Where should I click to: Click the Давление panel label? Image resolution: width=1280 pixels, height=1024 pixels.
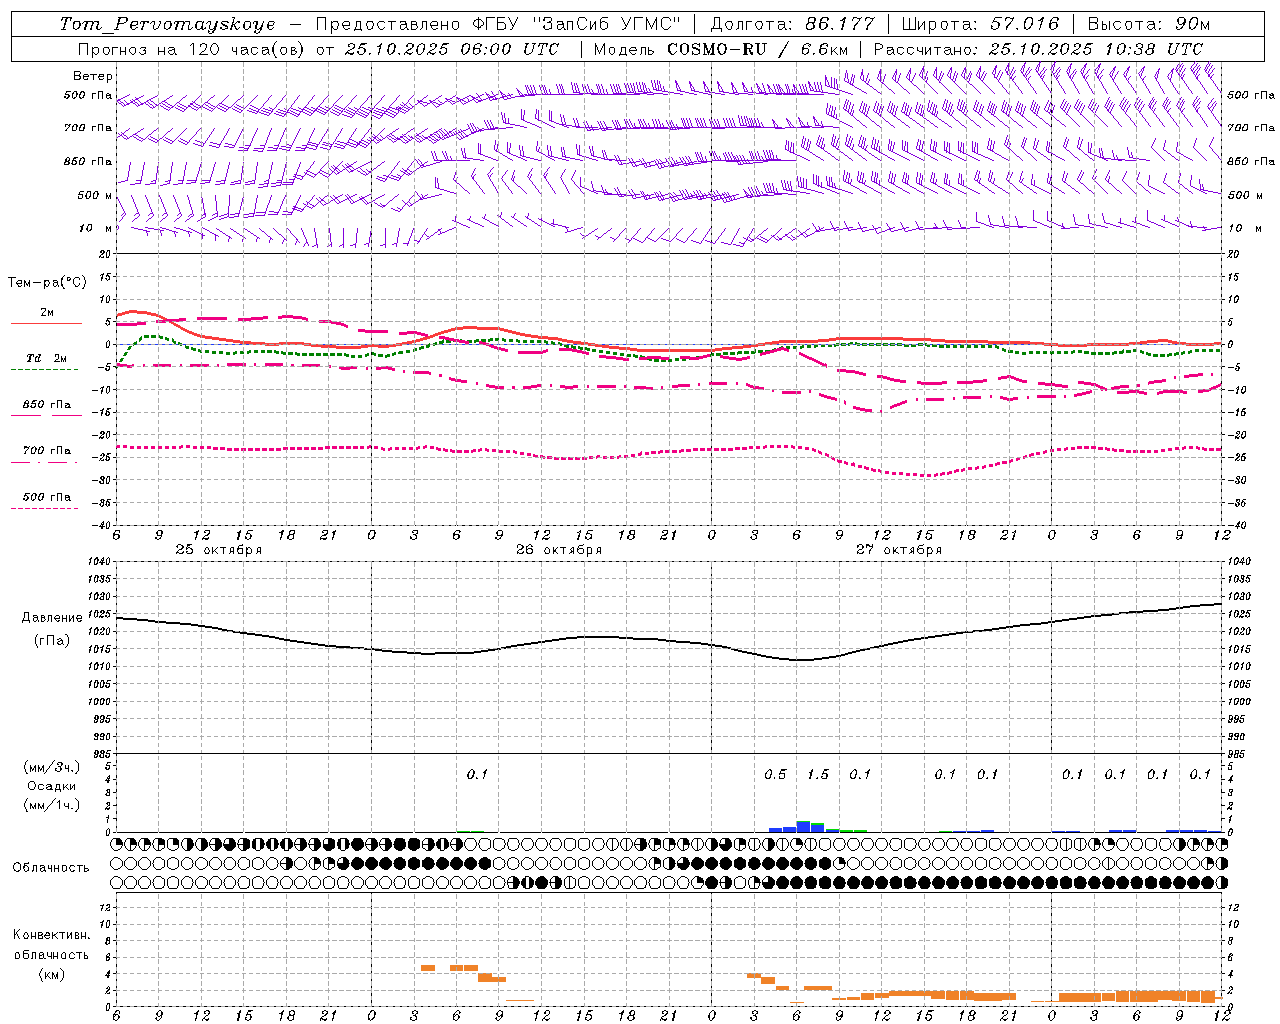coord(52,618)
